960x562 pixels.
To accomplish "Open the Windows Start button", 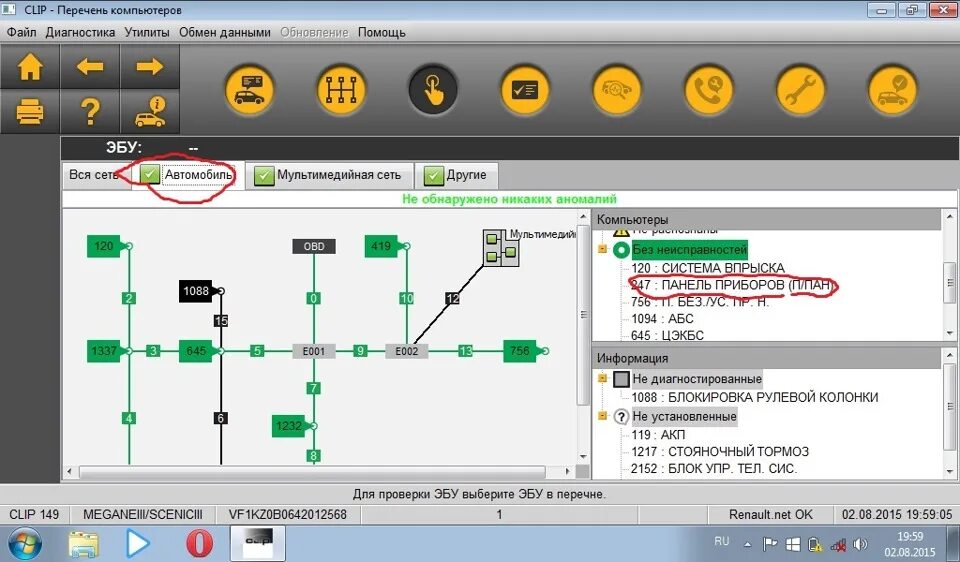I will 23,544.
